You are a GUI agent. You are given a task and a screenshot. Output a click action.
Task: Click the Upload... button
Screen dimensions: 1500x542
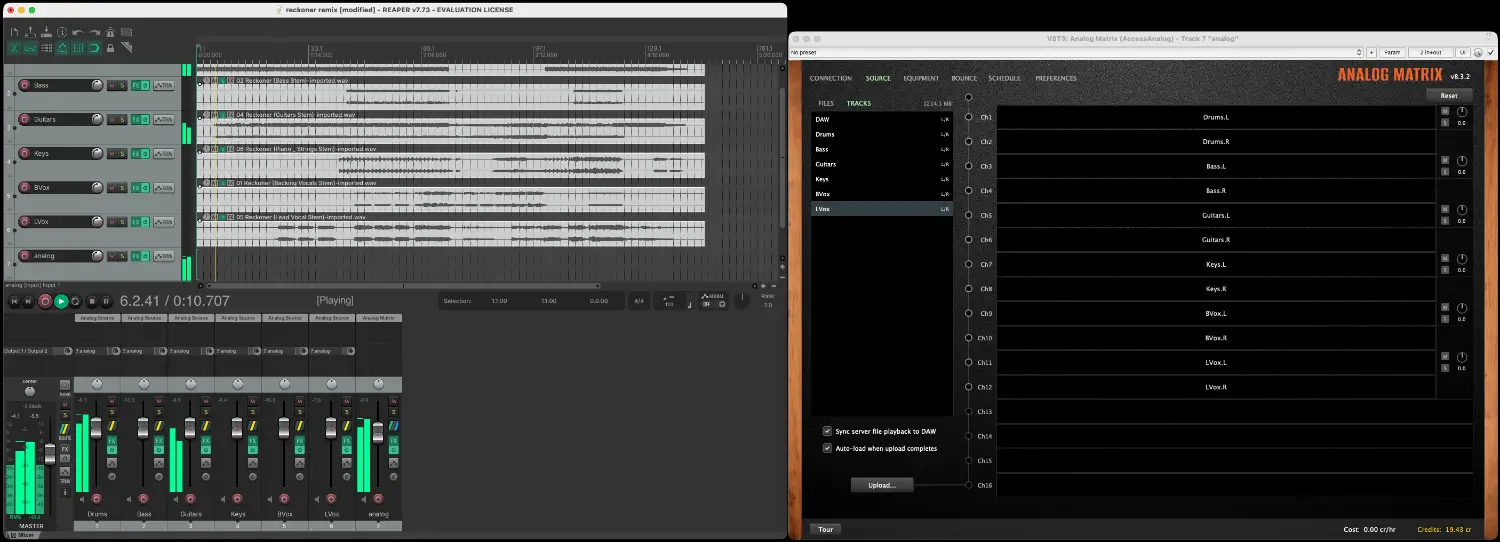tap(882, 485)
